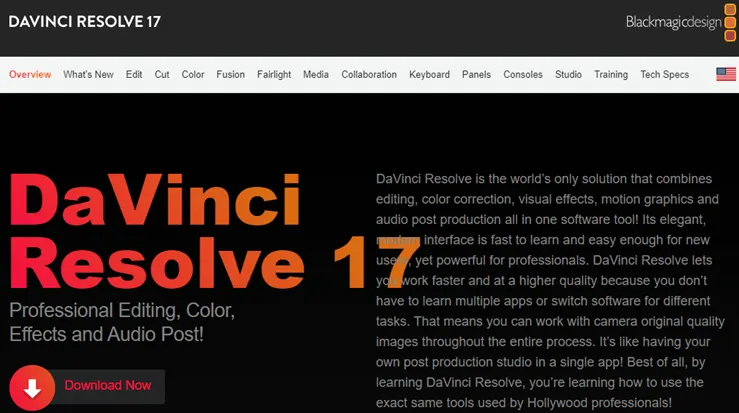Open the Tech Specs tab
Screen dimensions: 739x413
665,74
